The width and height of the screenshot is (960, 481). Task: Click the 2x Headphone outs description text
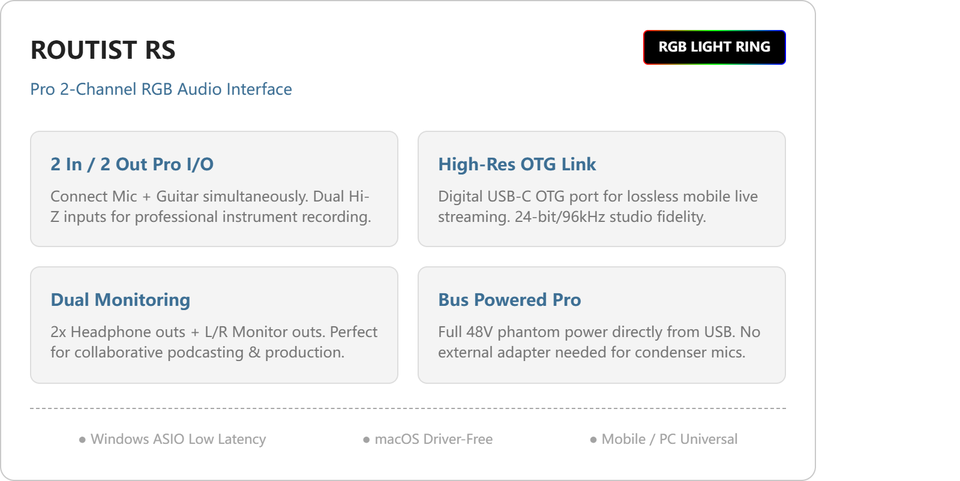click(x=214, y=342)
